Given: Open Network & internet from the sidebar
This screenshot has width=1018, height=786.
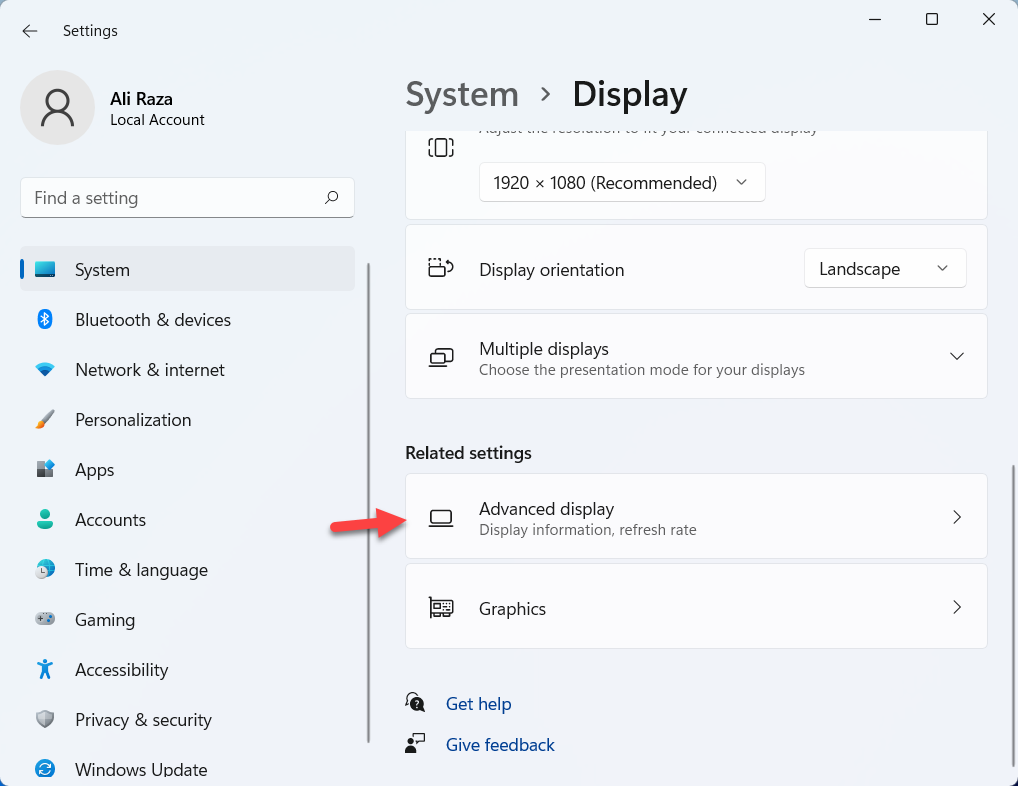Looking at the screenshot, I should 151,369.
